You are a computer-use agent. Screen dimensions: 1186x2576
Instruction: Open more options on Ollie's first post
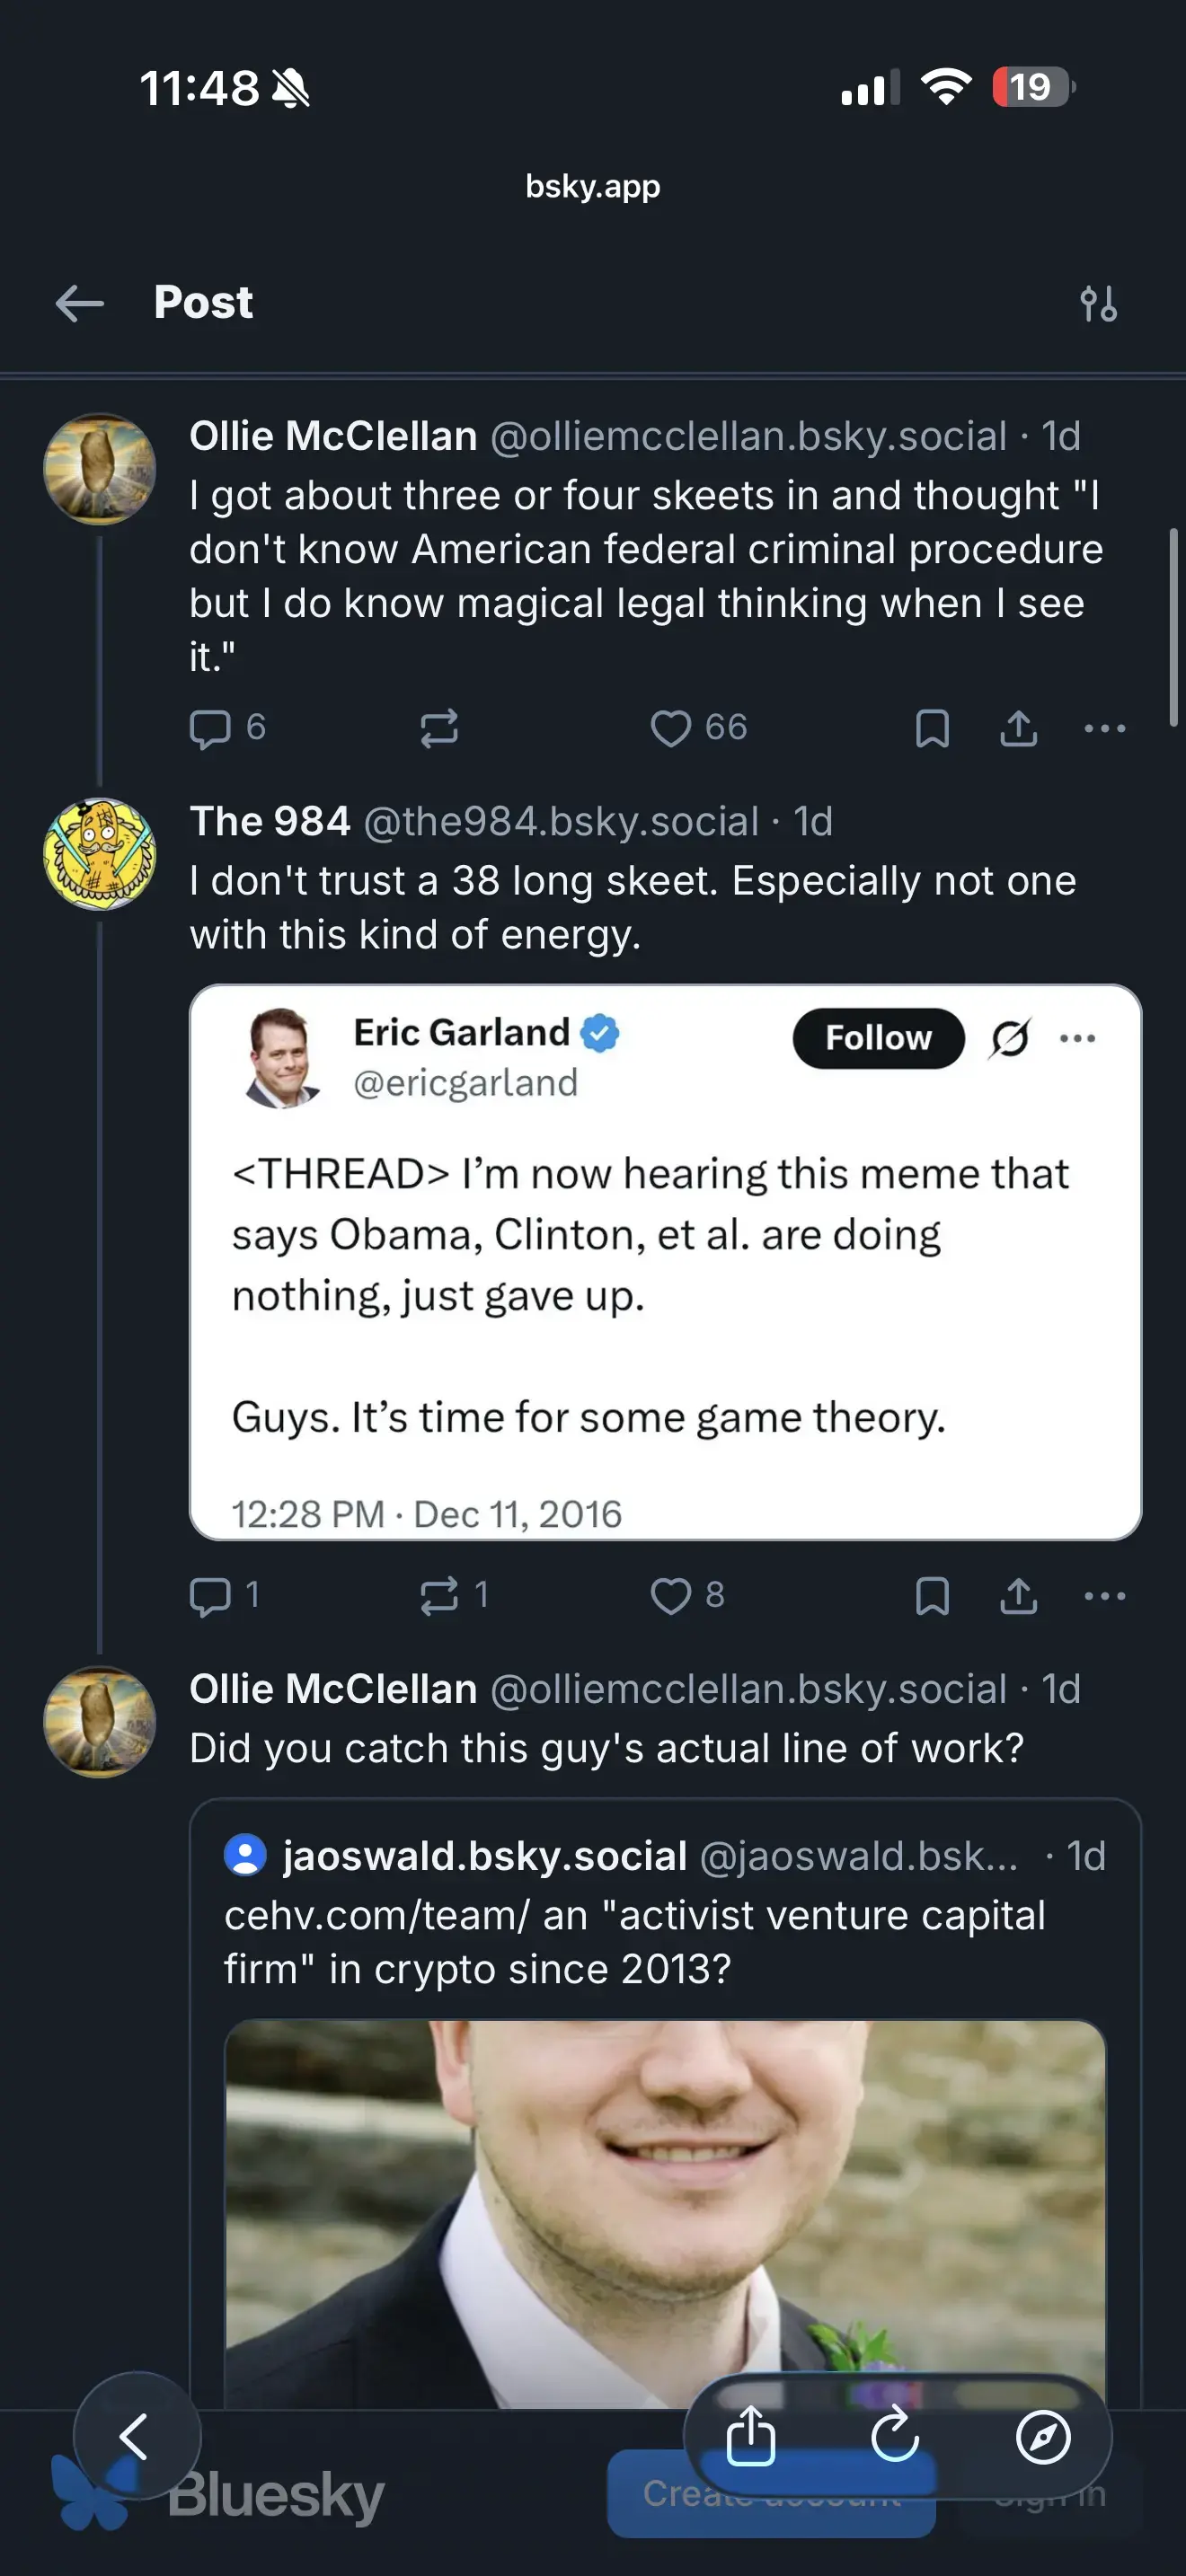point(1104,728)
